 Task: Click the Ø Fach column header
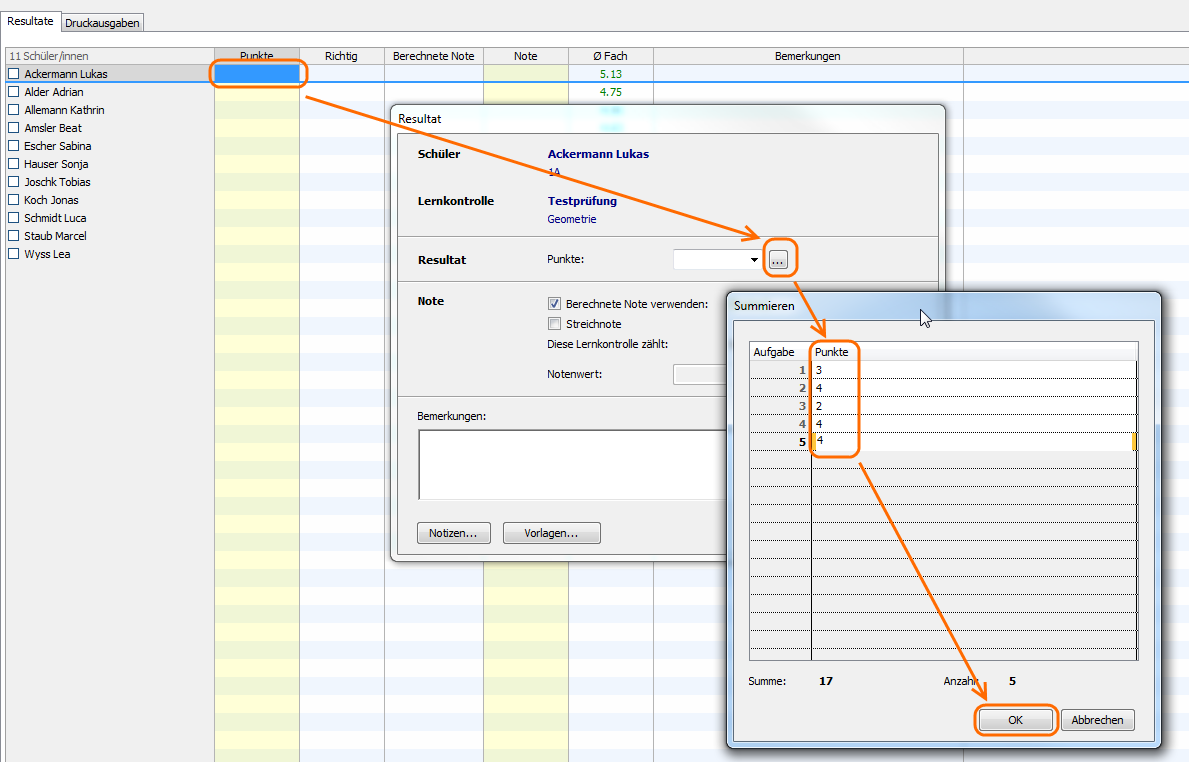coord(610,56)
